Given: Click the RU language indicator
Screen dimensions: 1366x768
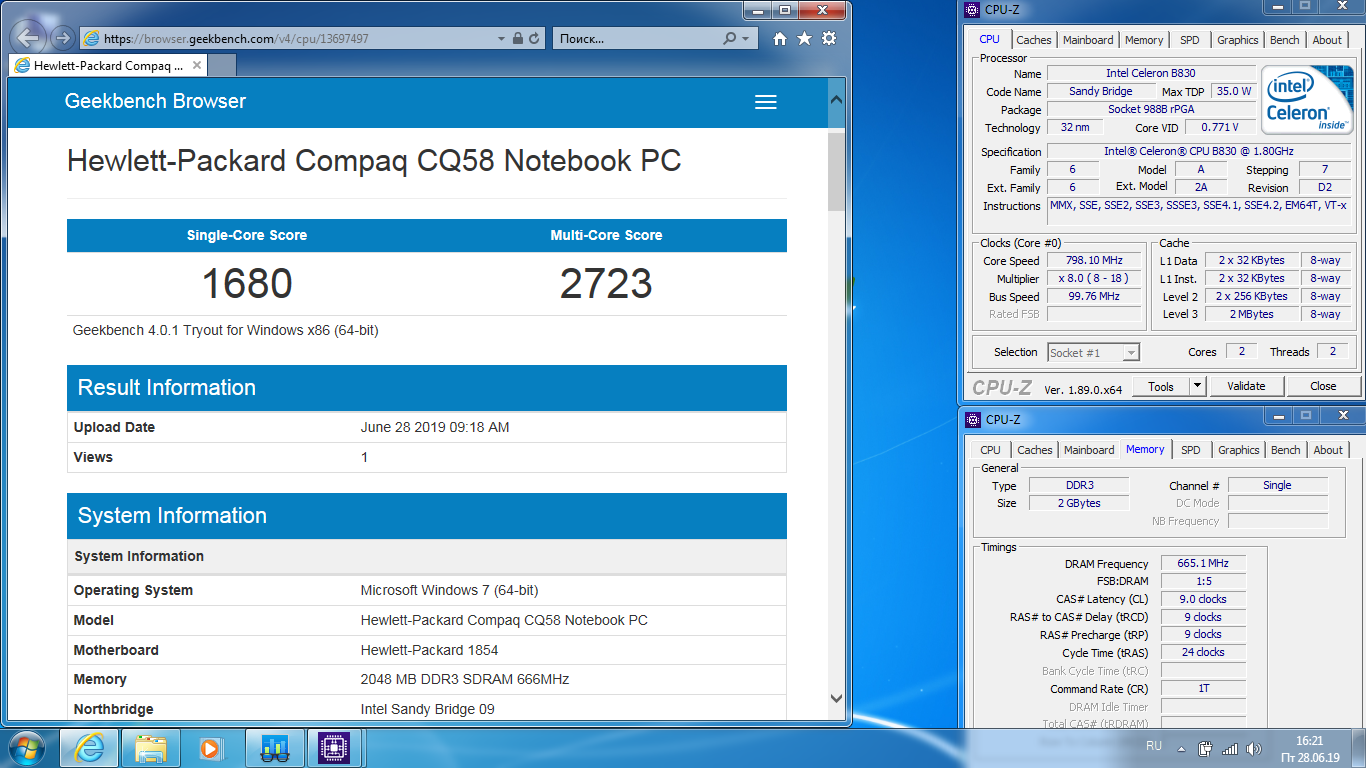Looking at the screenshot, I should [1153, 746].
